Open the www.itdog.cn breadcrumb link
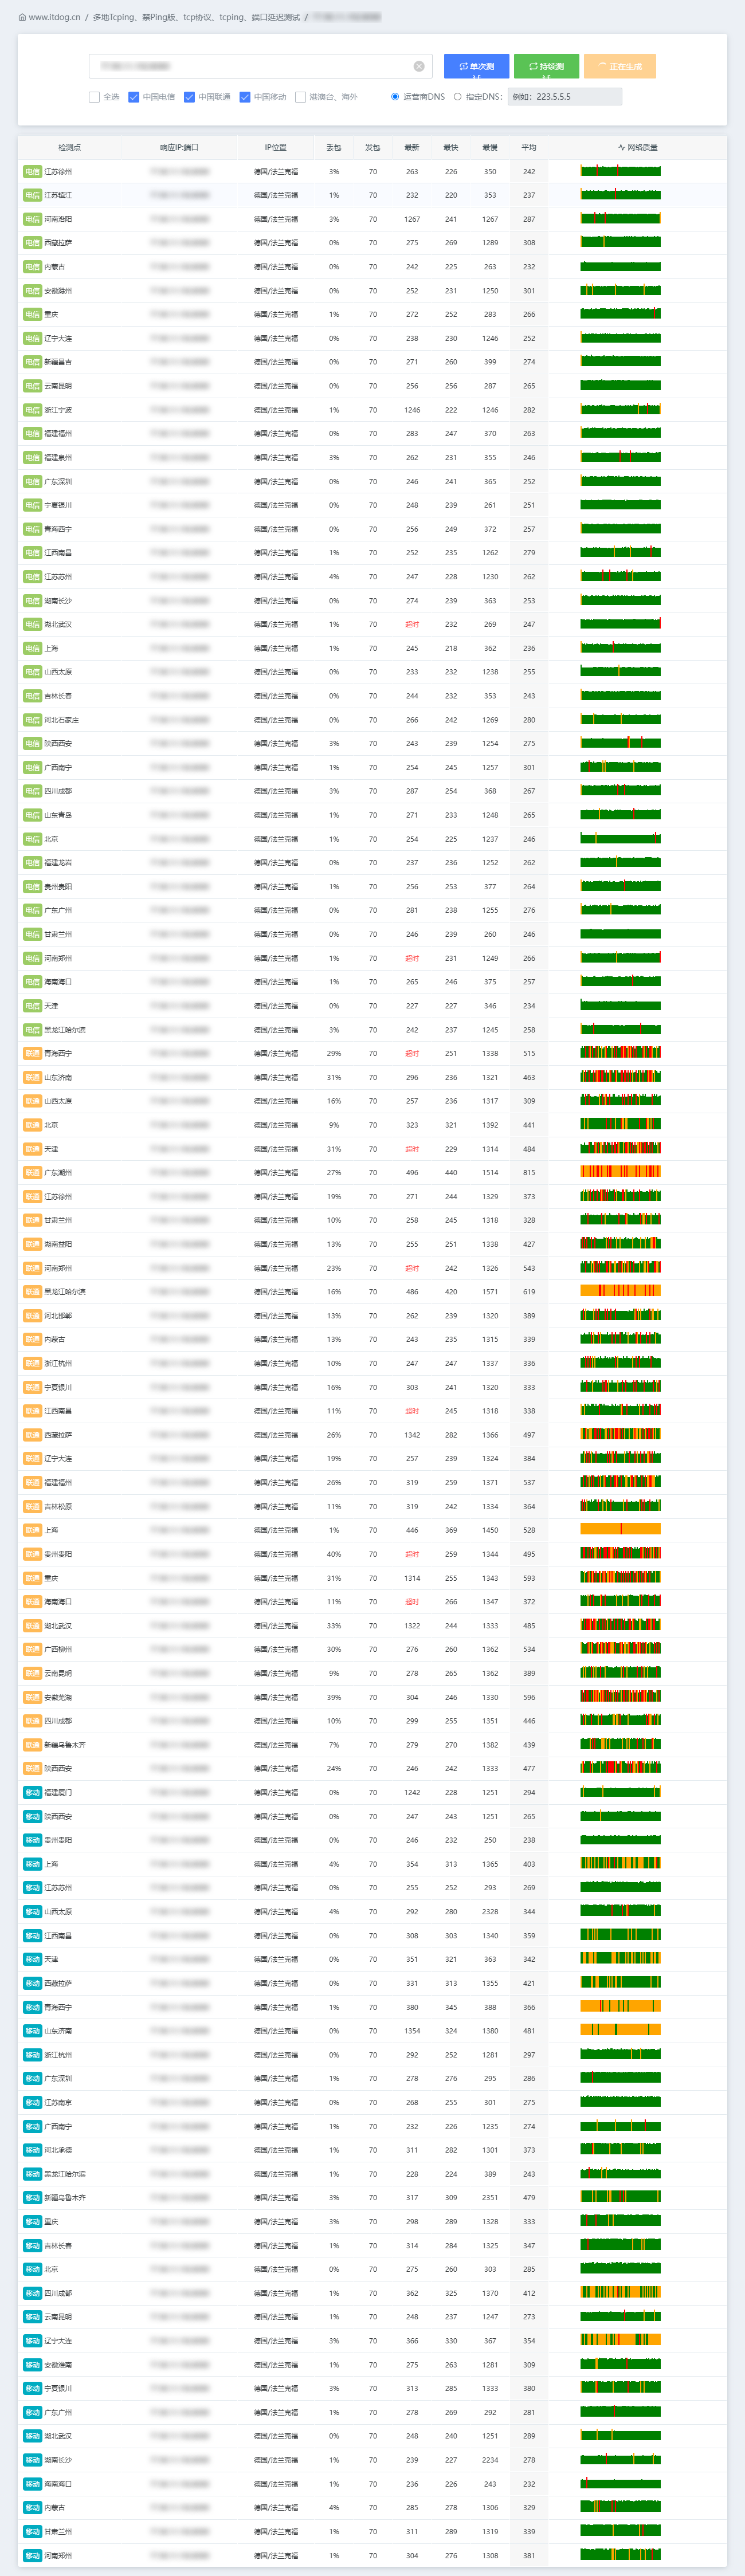745x2576 pixels. click(54, 17)
